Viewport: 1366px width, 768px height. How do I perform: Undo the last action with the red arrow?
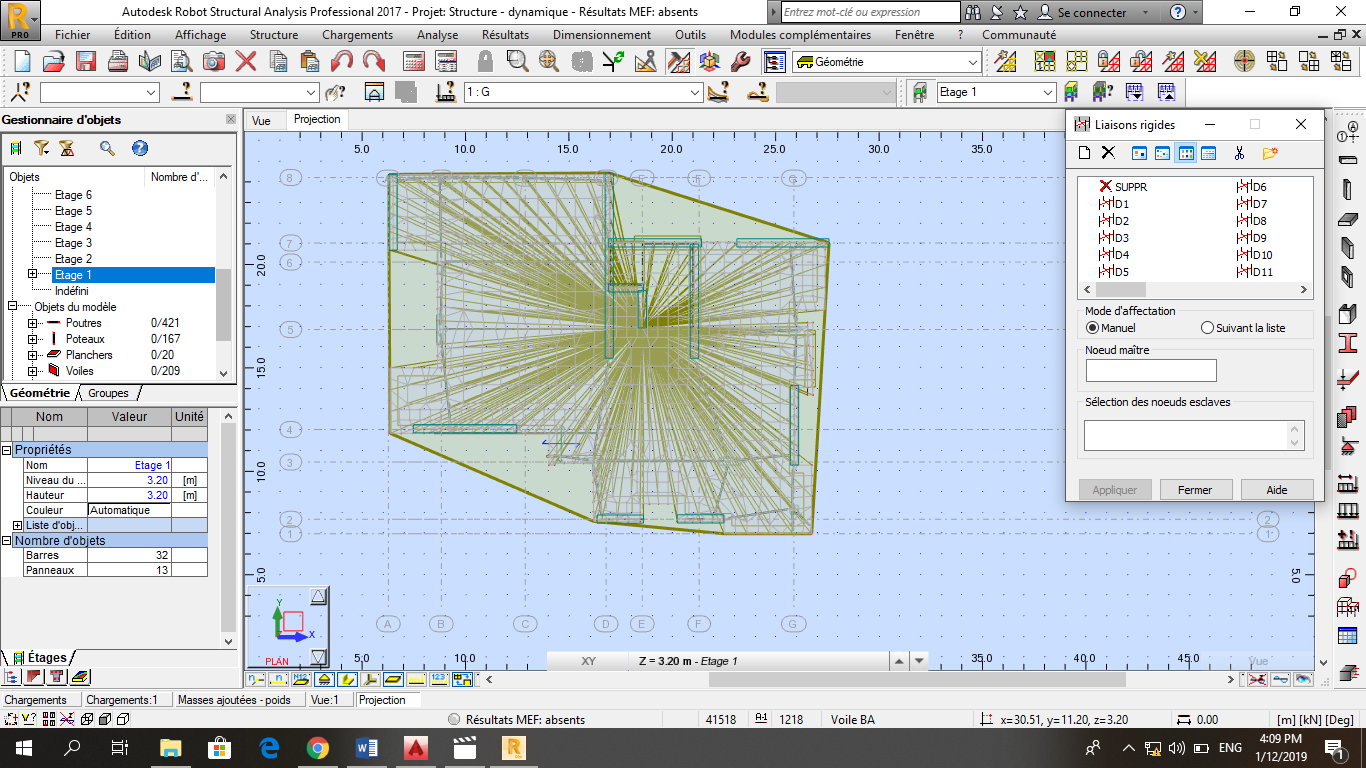click(x=342, y=62)
